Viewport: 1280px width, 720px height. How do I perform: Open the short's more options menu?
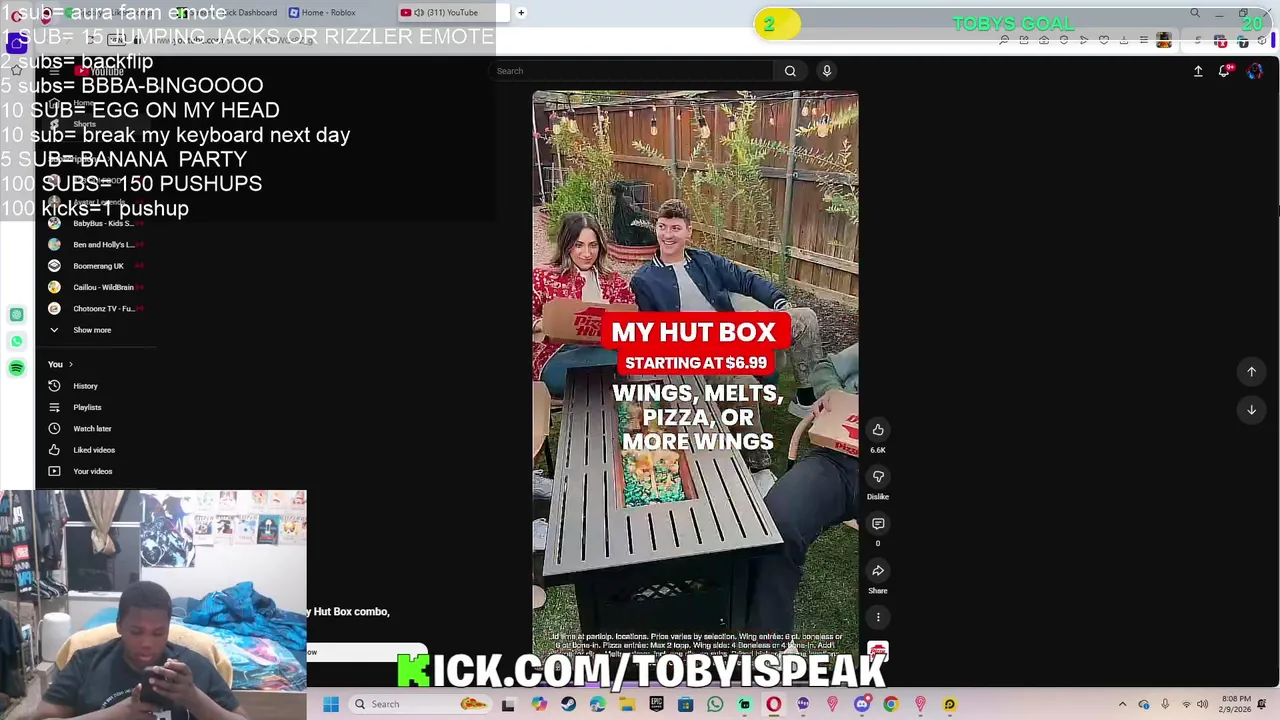(x=878, y=617)
